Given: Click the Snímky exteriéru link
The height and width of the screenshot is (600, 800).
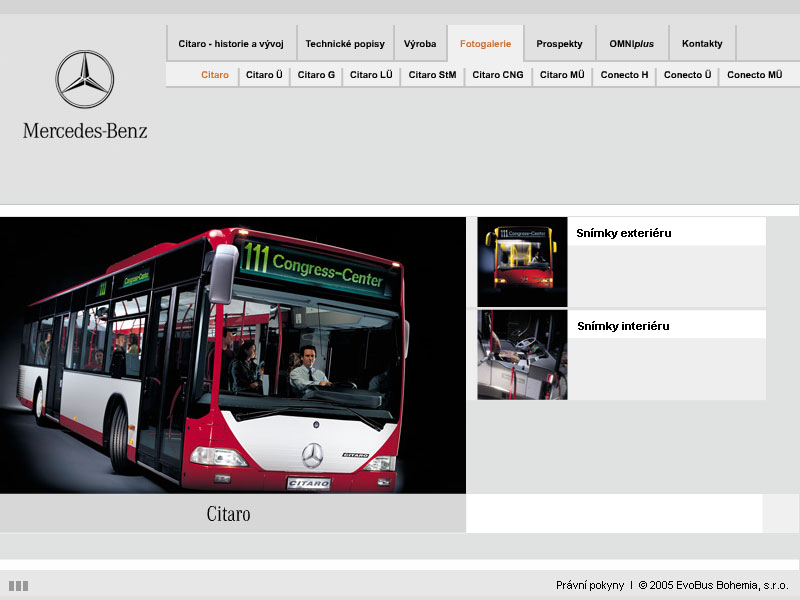Looking at the screenshot, I should pyautogui.click(x=623, y=233).
